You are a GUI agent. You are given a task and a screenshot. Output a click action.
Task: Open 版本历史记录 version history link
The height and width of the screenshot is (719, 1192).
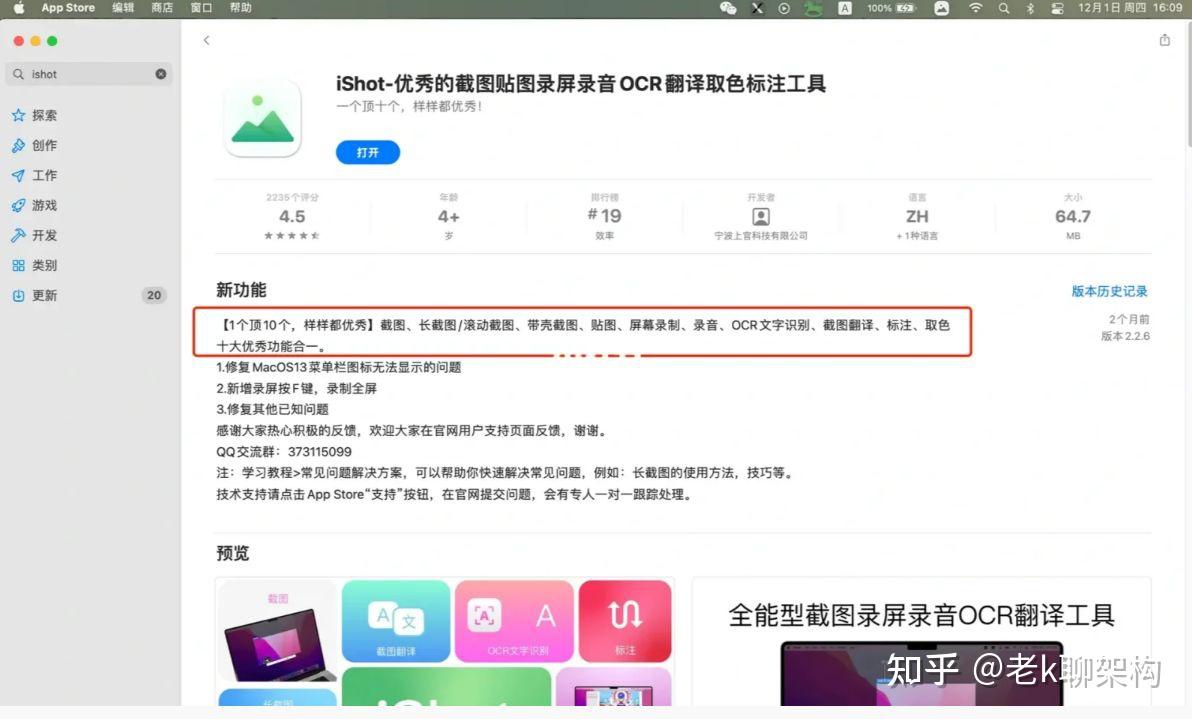[1110, 290]
